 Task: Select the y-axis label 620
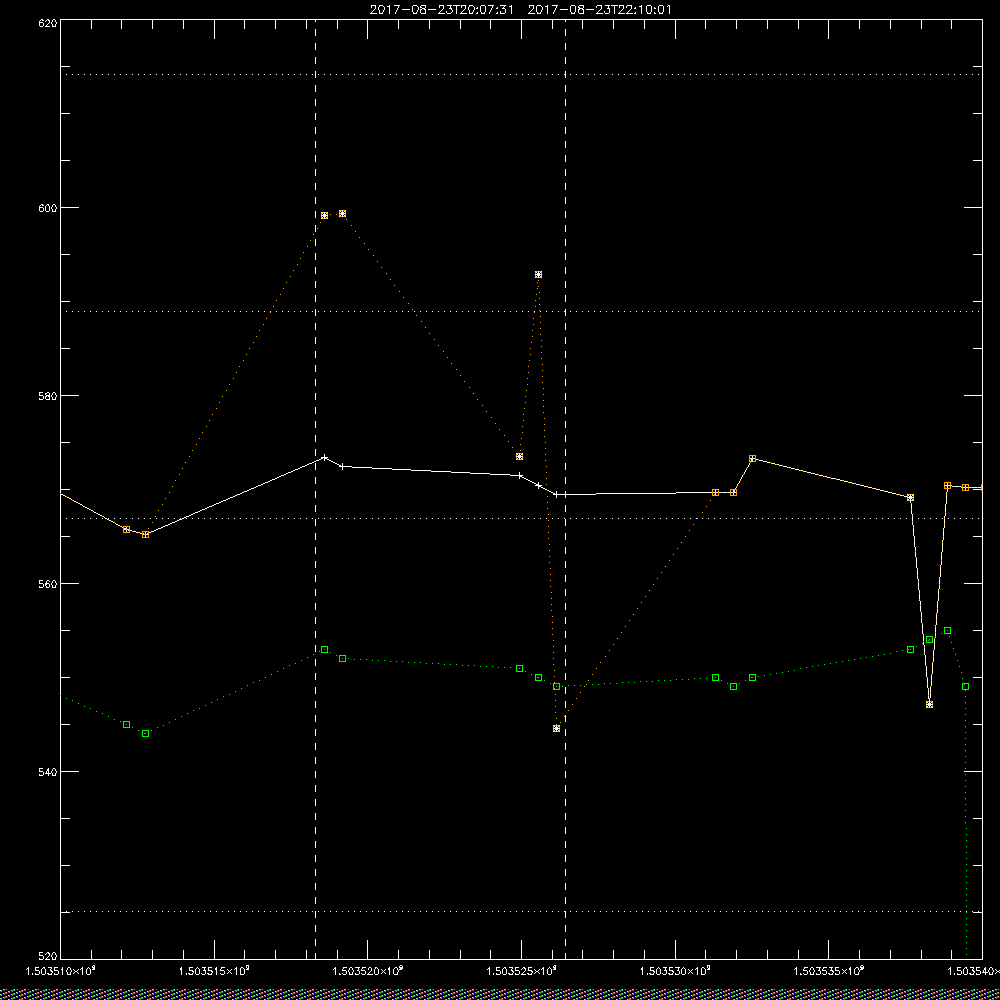[47, 22]
